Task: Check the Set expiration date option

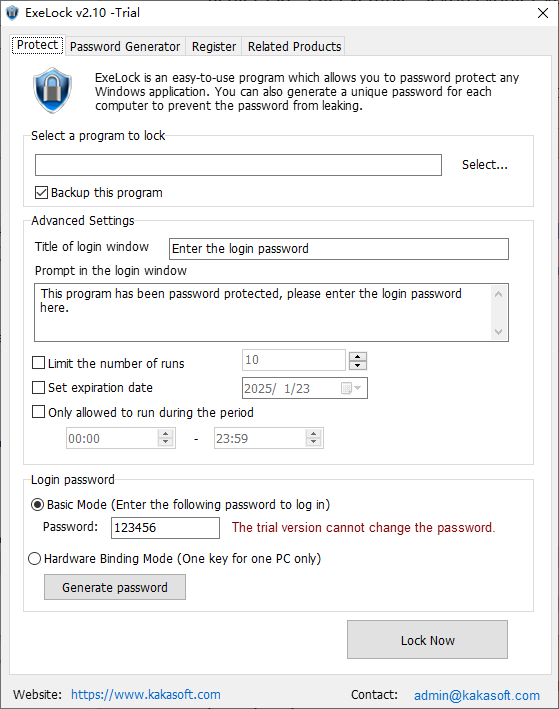Action: click(x=38, y=388)
